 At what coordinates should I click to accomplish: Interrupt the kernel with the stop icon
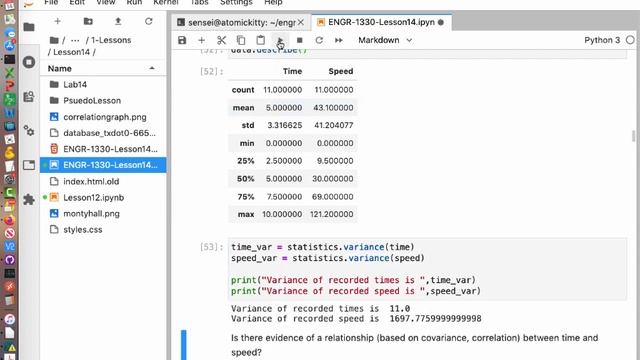(x=300, y=40)
